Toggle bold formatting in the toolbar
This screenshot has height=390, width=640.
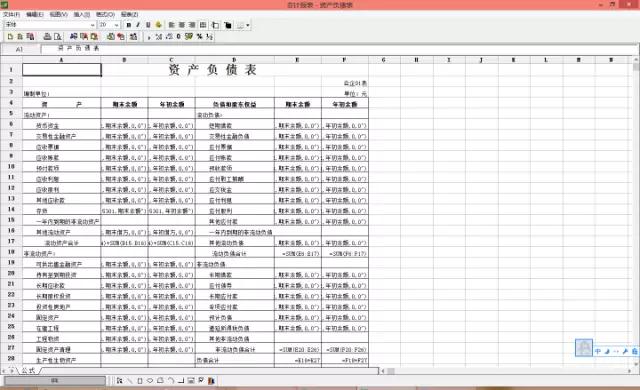[x=129, y=25]
